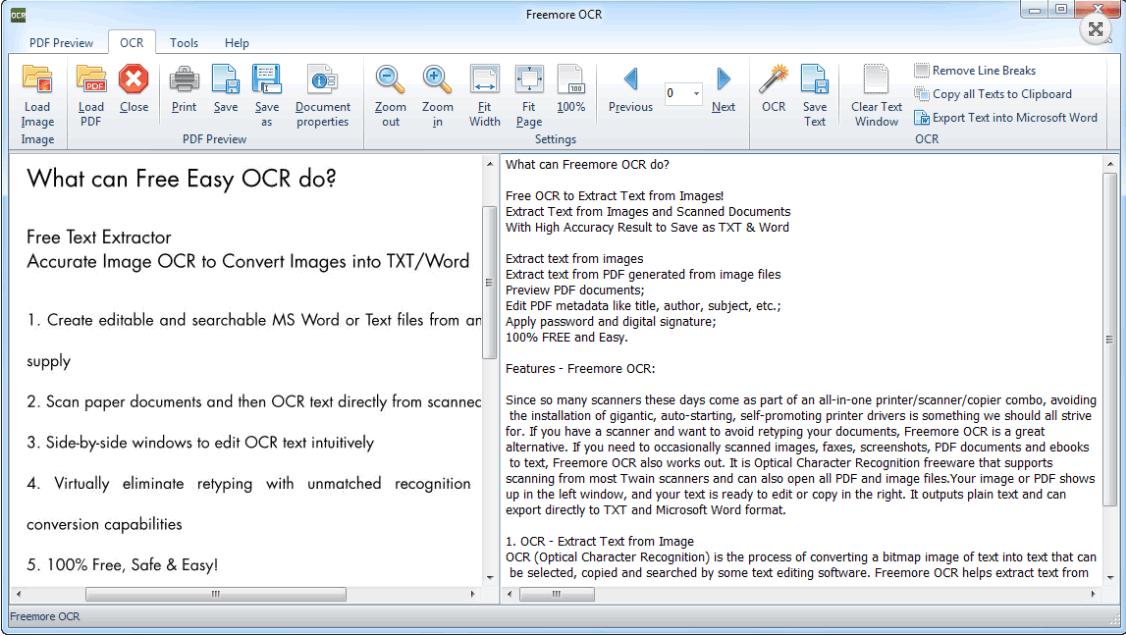Copy all Texts to Clipboard
The image size is (1126, 637).
coord(992,94)
